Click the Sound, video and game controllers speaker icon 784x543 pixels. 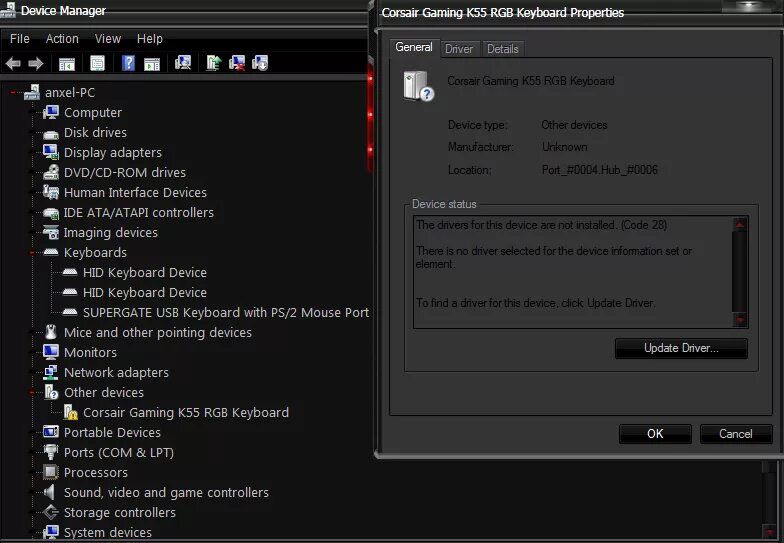50,492
